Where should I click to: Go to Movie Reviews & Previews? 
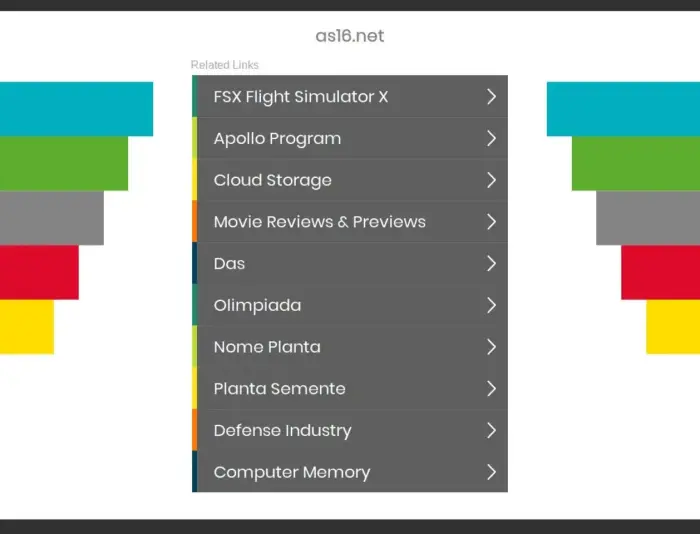coord(319,222)
